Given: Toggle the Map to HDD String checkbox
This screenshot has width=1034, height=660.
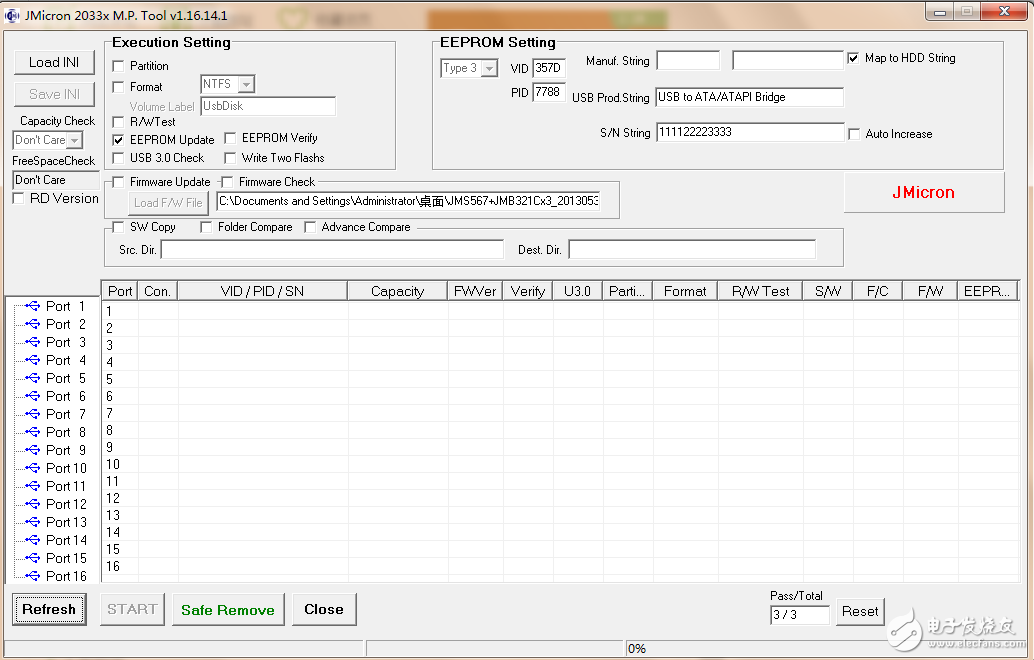Looking at the screenshot, I should (x=853, y=58).
